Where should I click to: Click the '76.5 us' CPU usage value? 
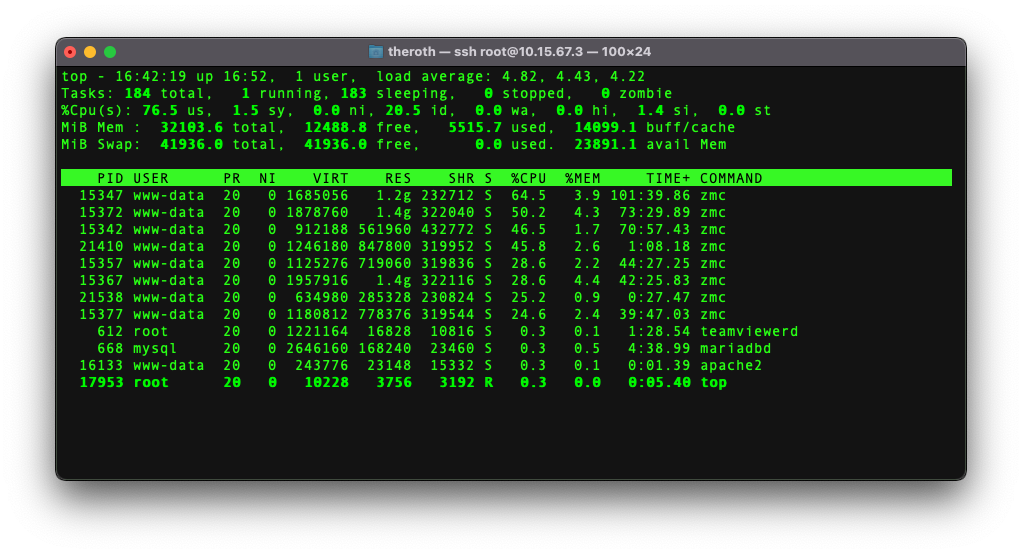pyautogui.click(x=173, y=110)
